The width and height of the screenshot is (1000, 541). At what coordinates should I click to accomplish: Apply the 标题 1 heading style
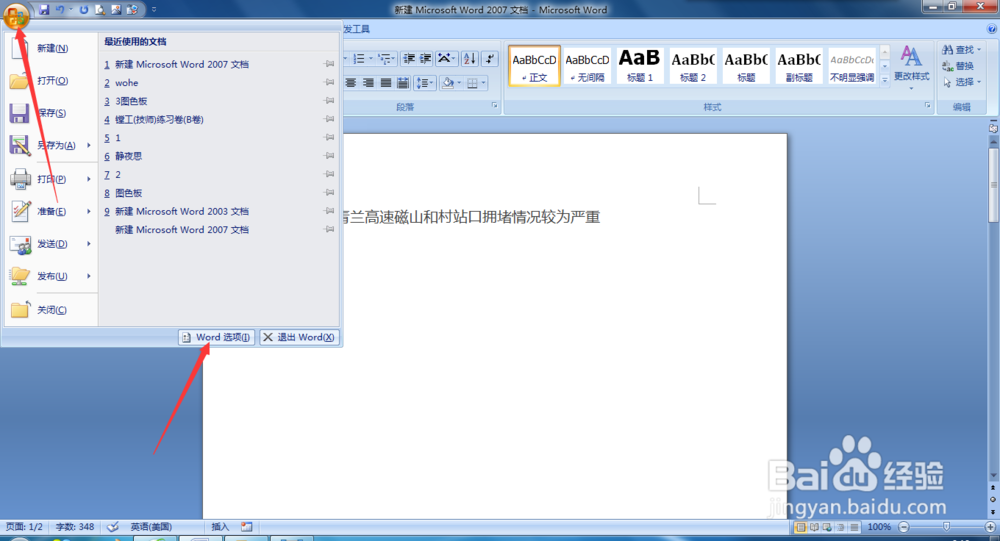[640, 66]
